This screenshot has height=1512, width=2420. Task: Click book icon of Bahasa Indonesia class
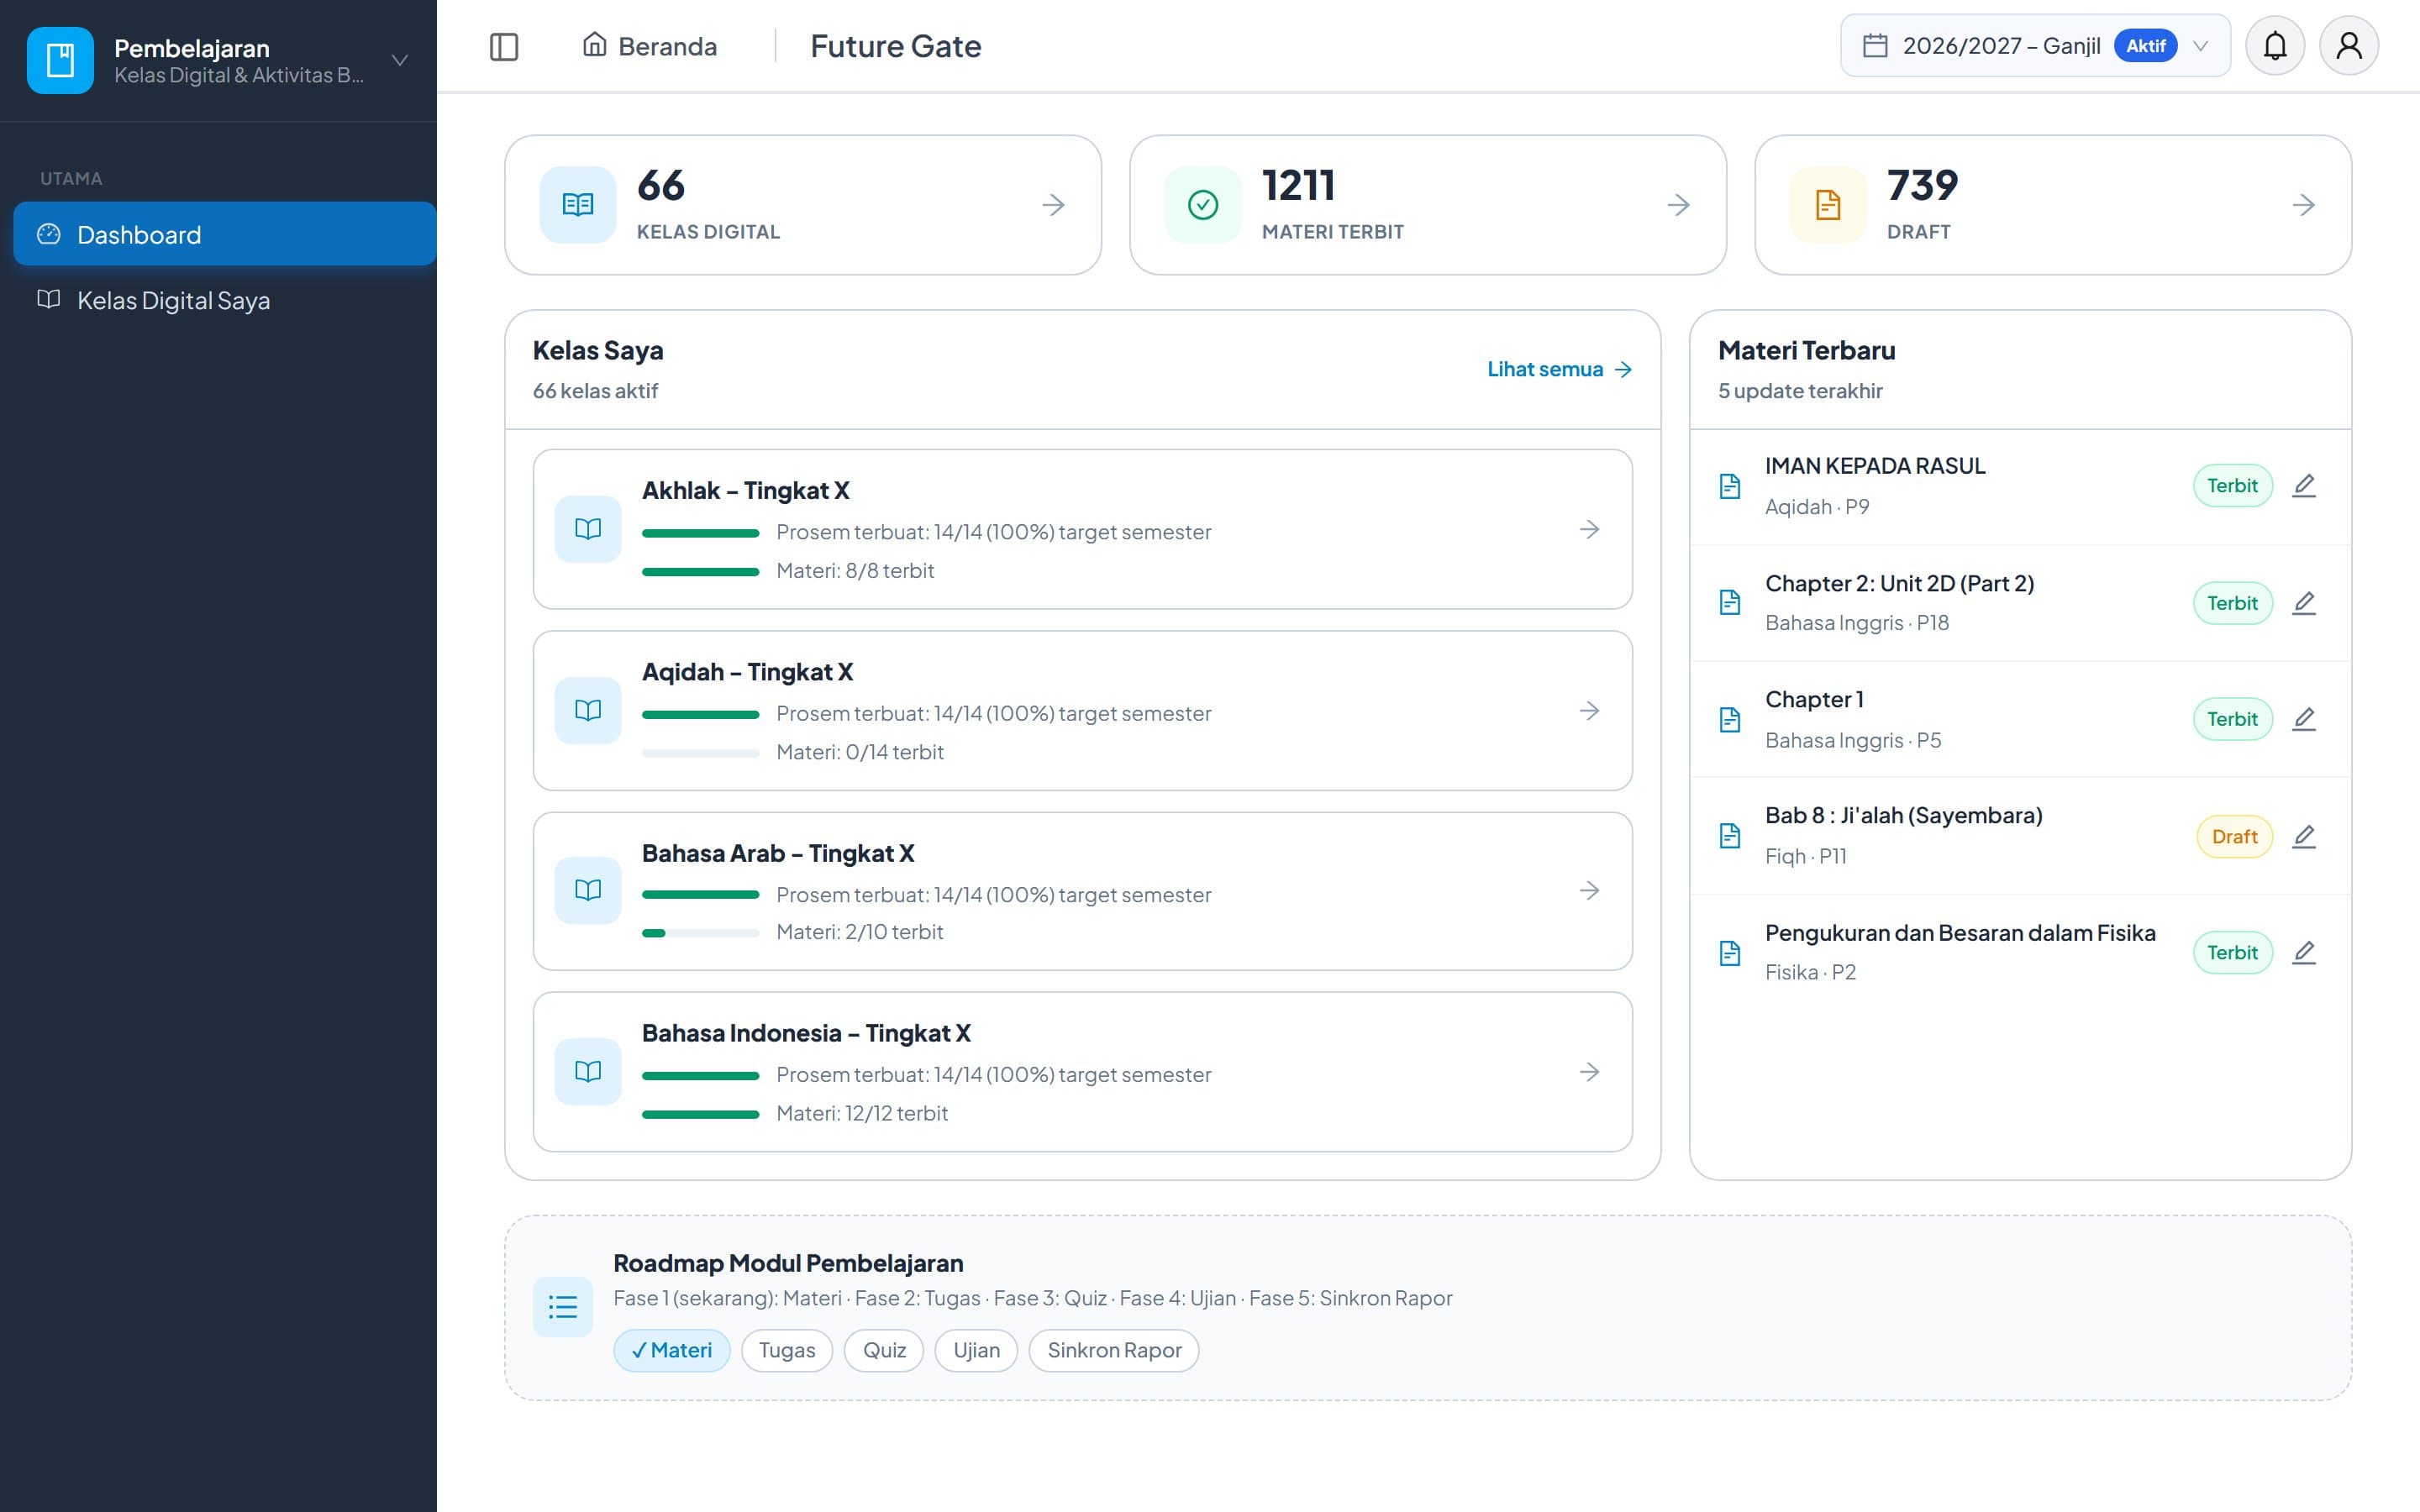(x=588, y=1072)
